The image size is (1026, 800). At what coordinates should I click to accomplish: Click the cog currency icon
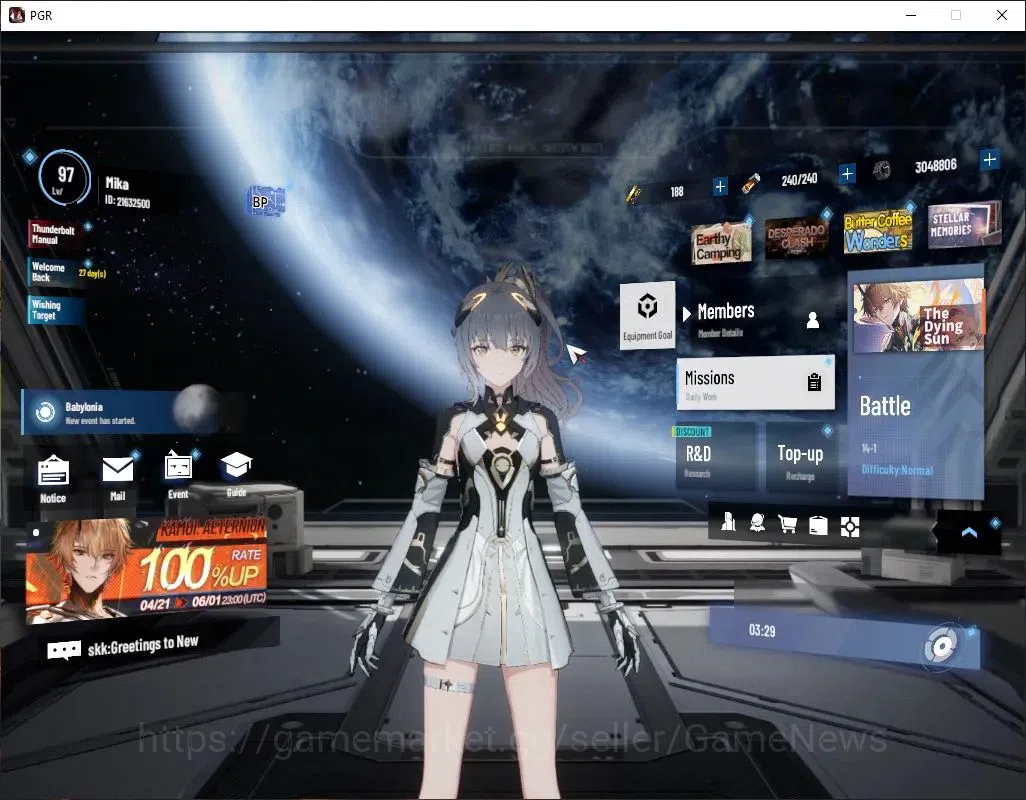point(881,171)
